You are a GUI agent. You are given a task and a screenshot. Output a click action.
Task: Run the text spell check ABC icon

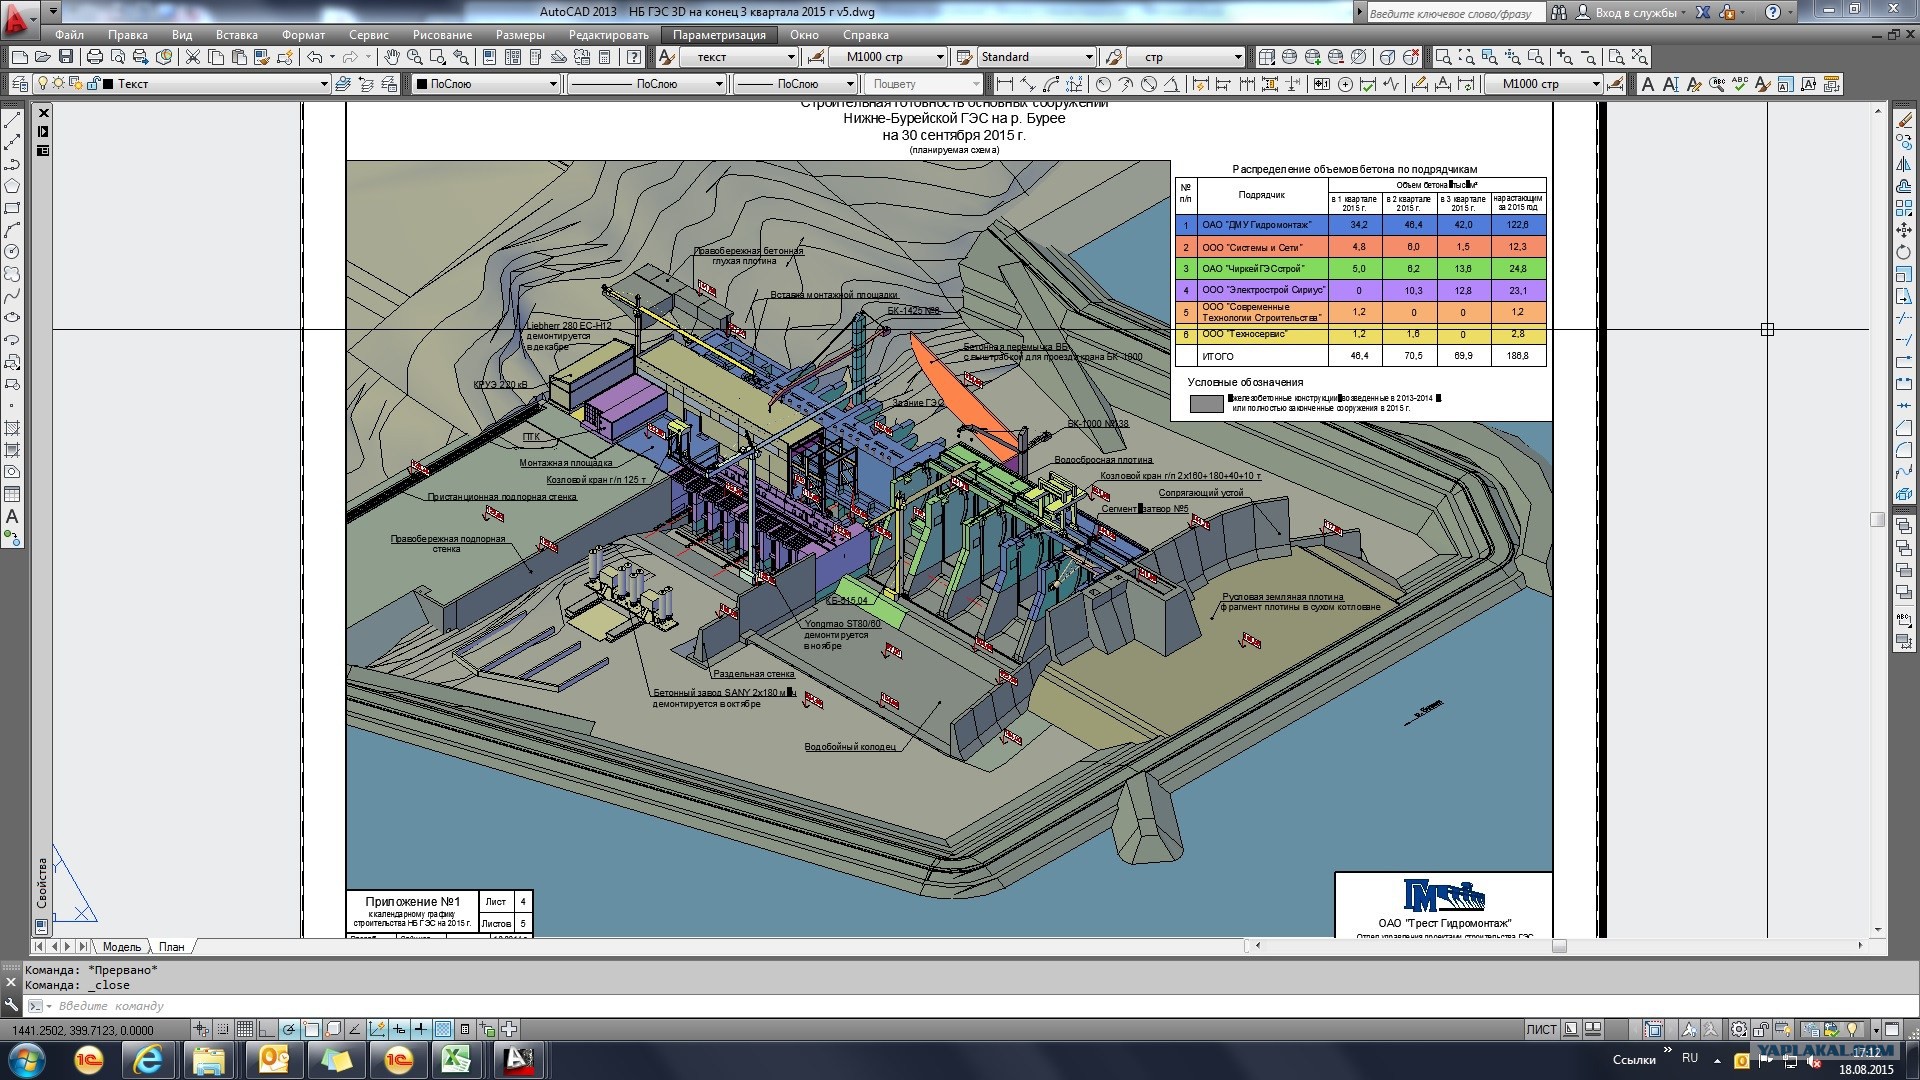(1740, 84)
